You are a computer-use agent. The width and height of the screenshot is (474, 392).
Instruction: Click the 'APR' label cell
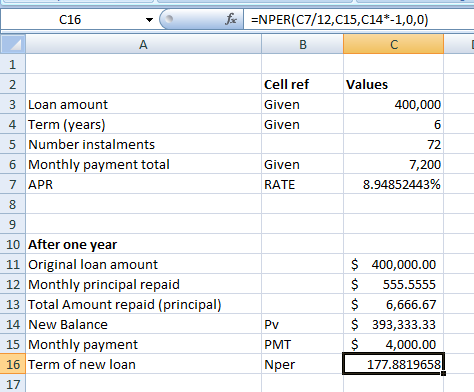[x=143, y=184]
